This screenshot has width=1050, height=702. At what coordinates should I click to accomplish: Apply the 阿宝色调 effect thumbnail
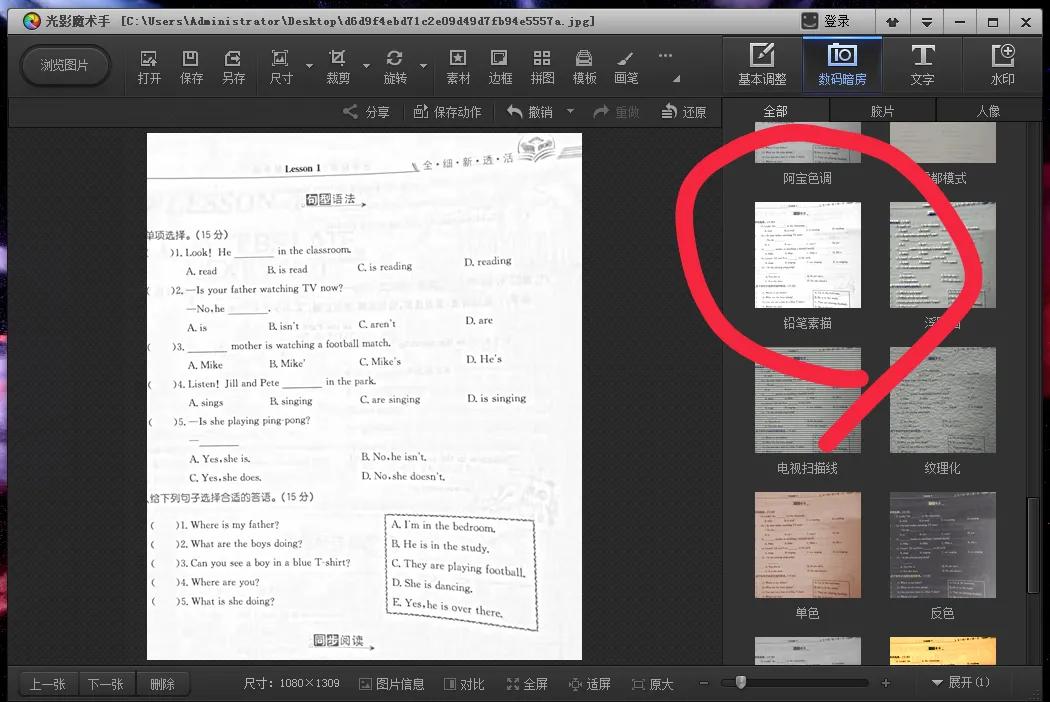(808, 143)
